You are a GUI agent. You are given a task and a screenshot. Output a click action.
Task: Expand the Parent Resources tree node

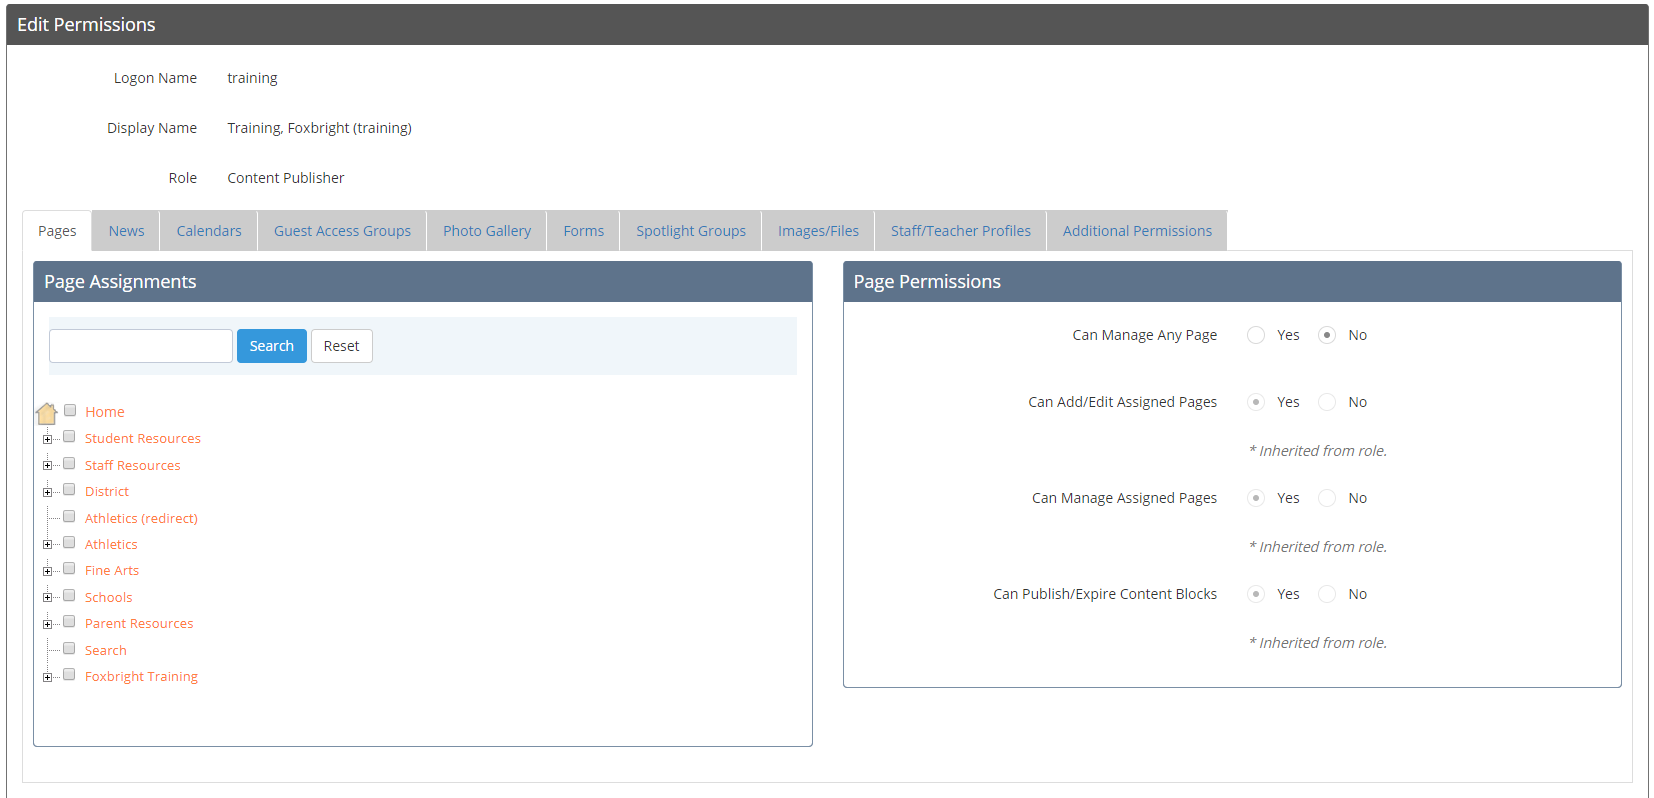pos(47,624)
